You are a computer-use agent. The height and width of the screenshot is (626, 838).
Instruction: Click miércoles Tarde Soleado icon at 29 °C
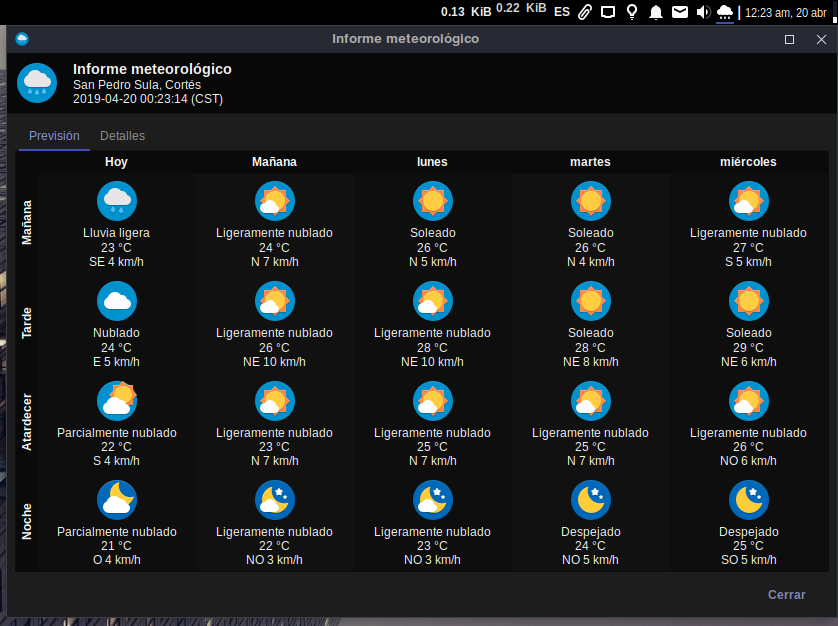[749, 301]
